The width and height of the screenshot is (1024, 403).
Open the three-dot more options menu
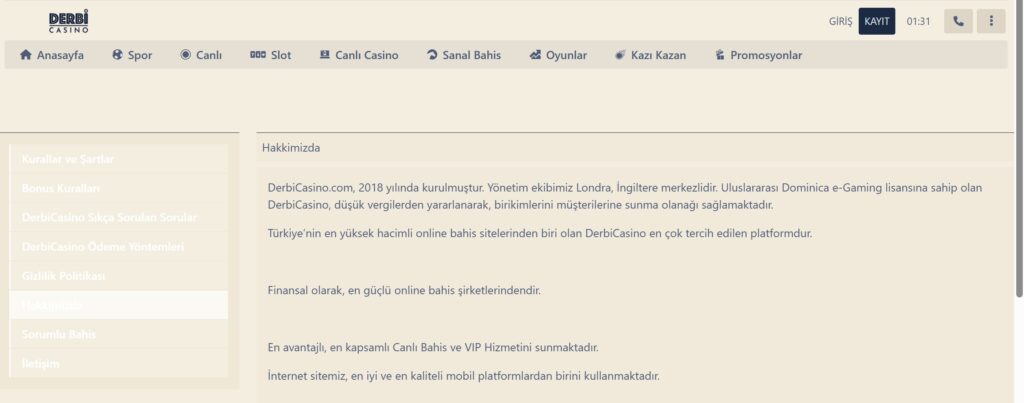pyautogui.click(x=991, y=21)
